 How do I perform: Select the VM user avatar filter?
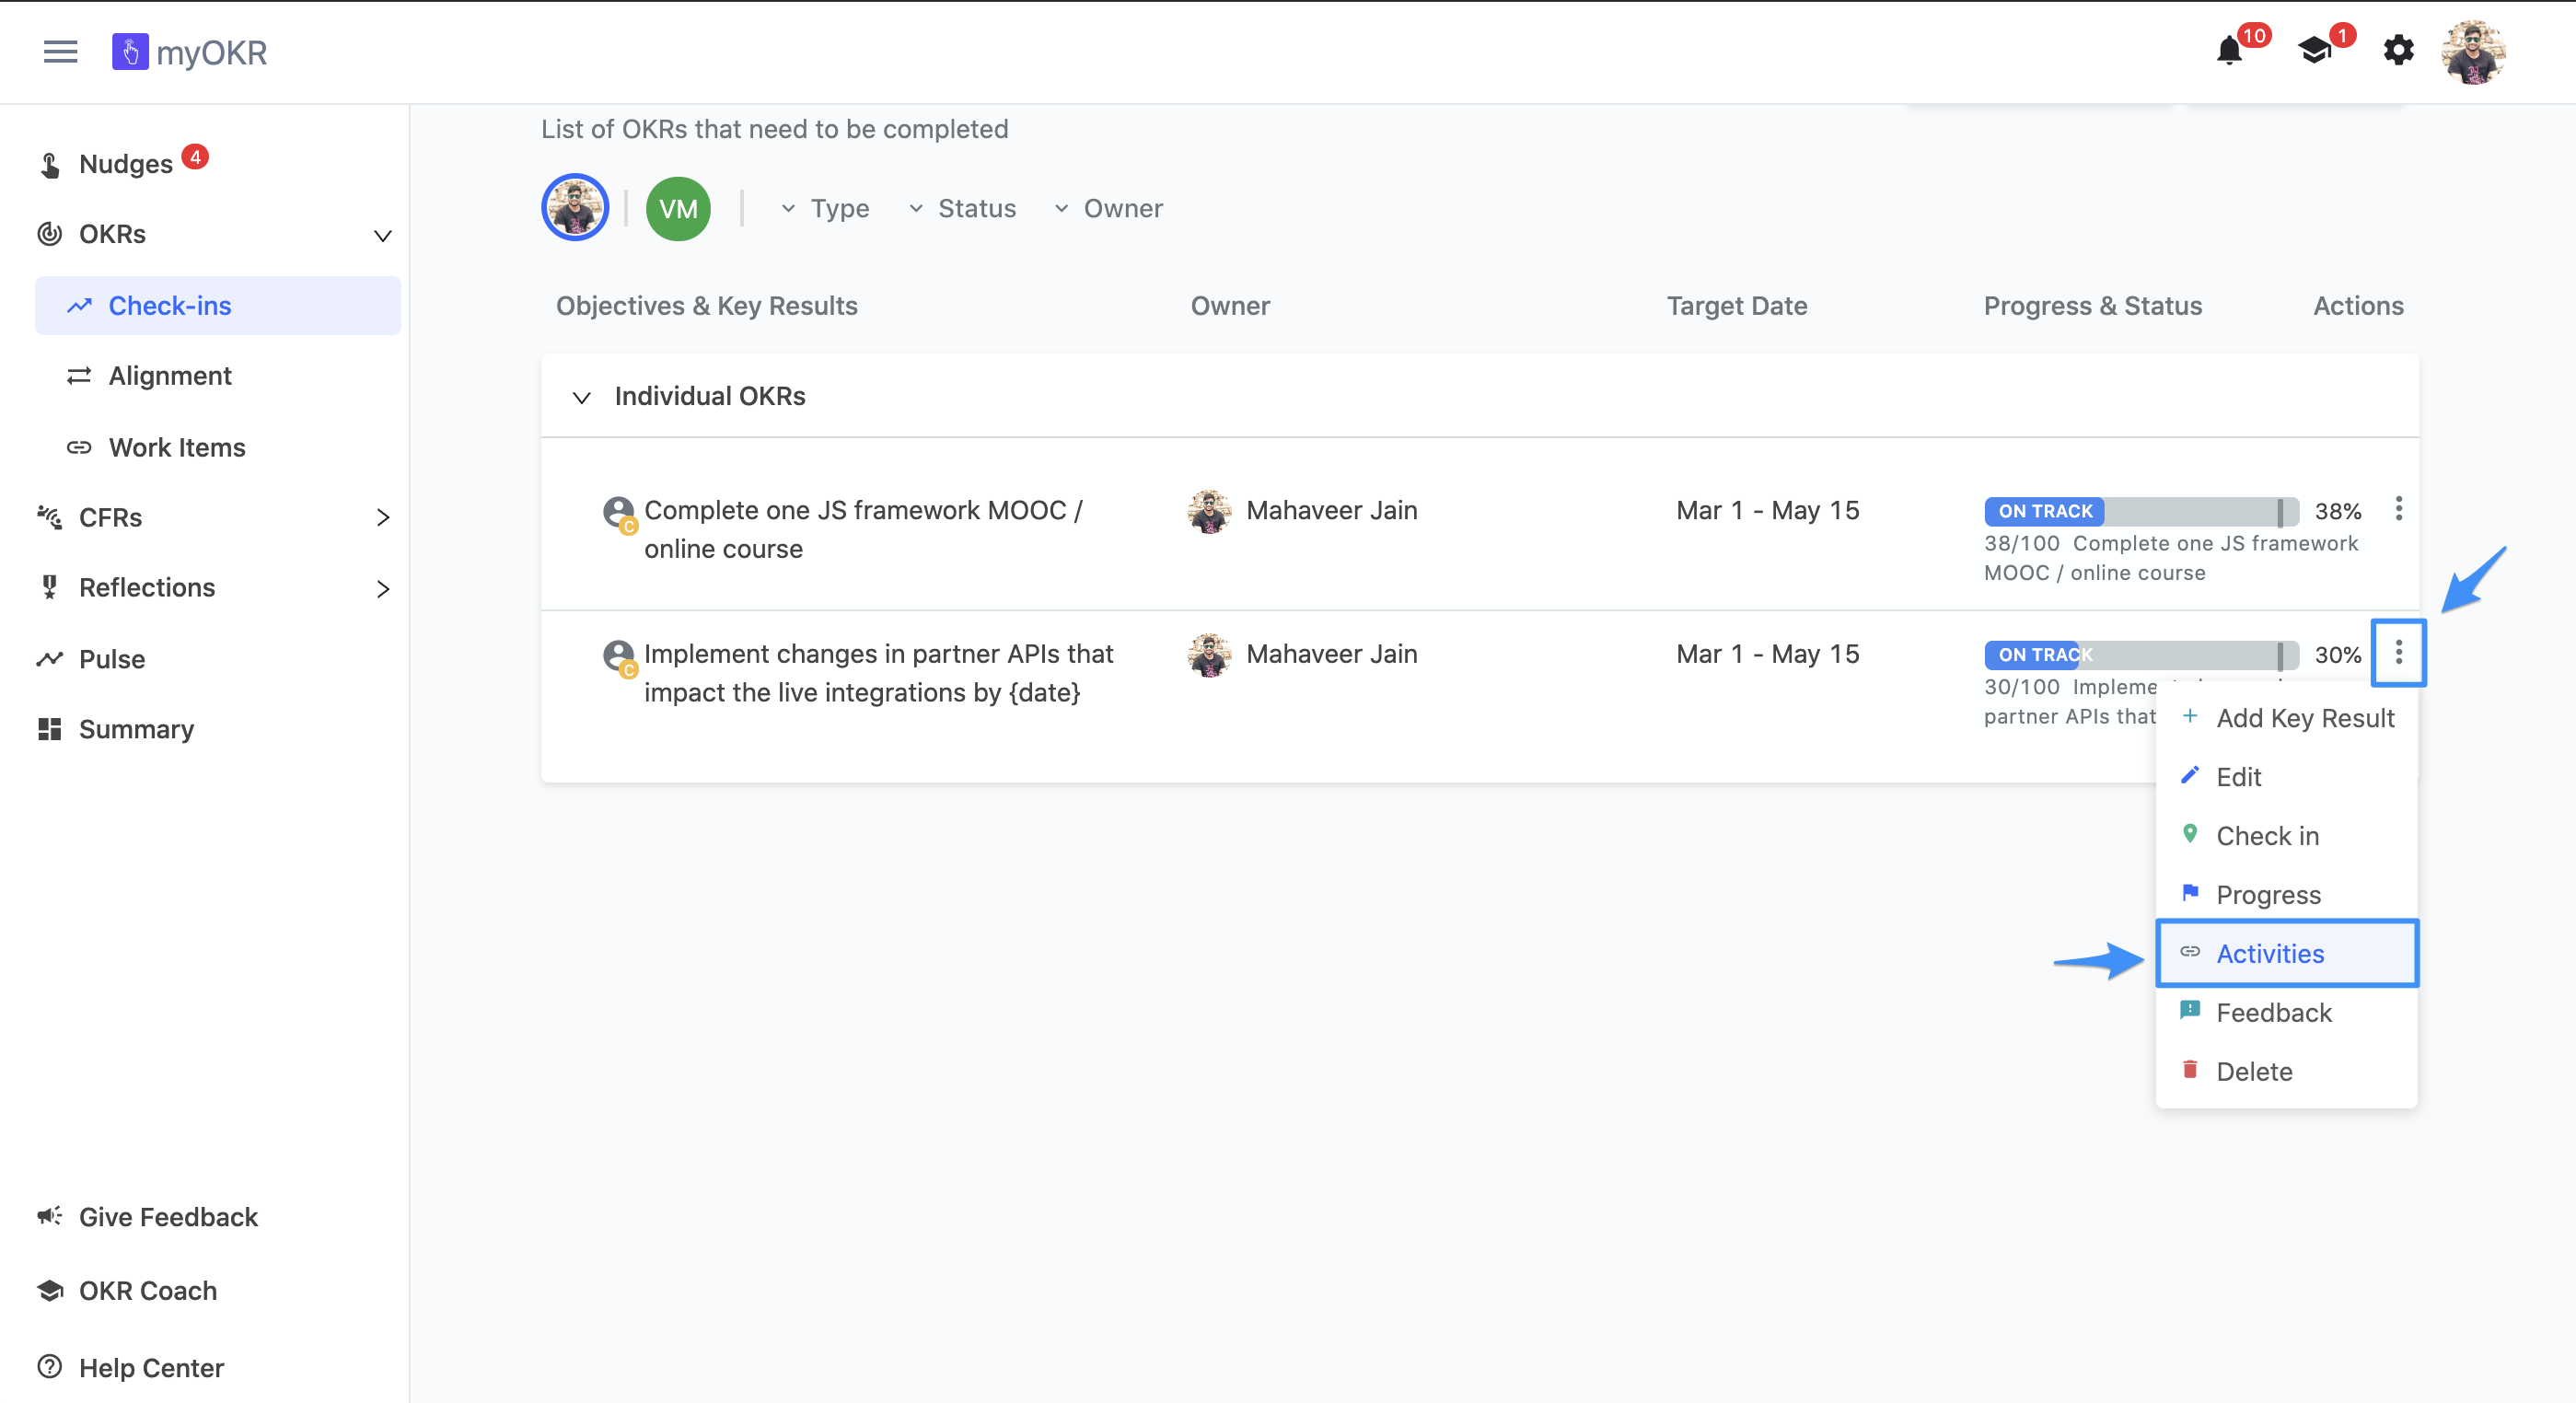678,208
